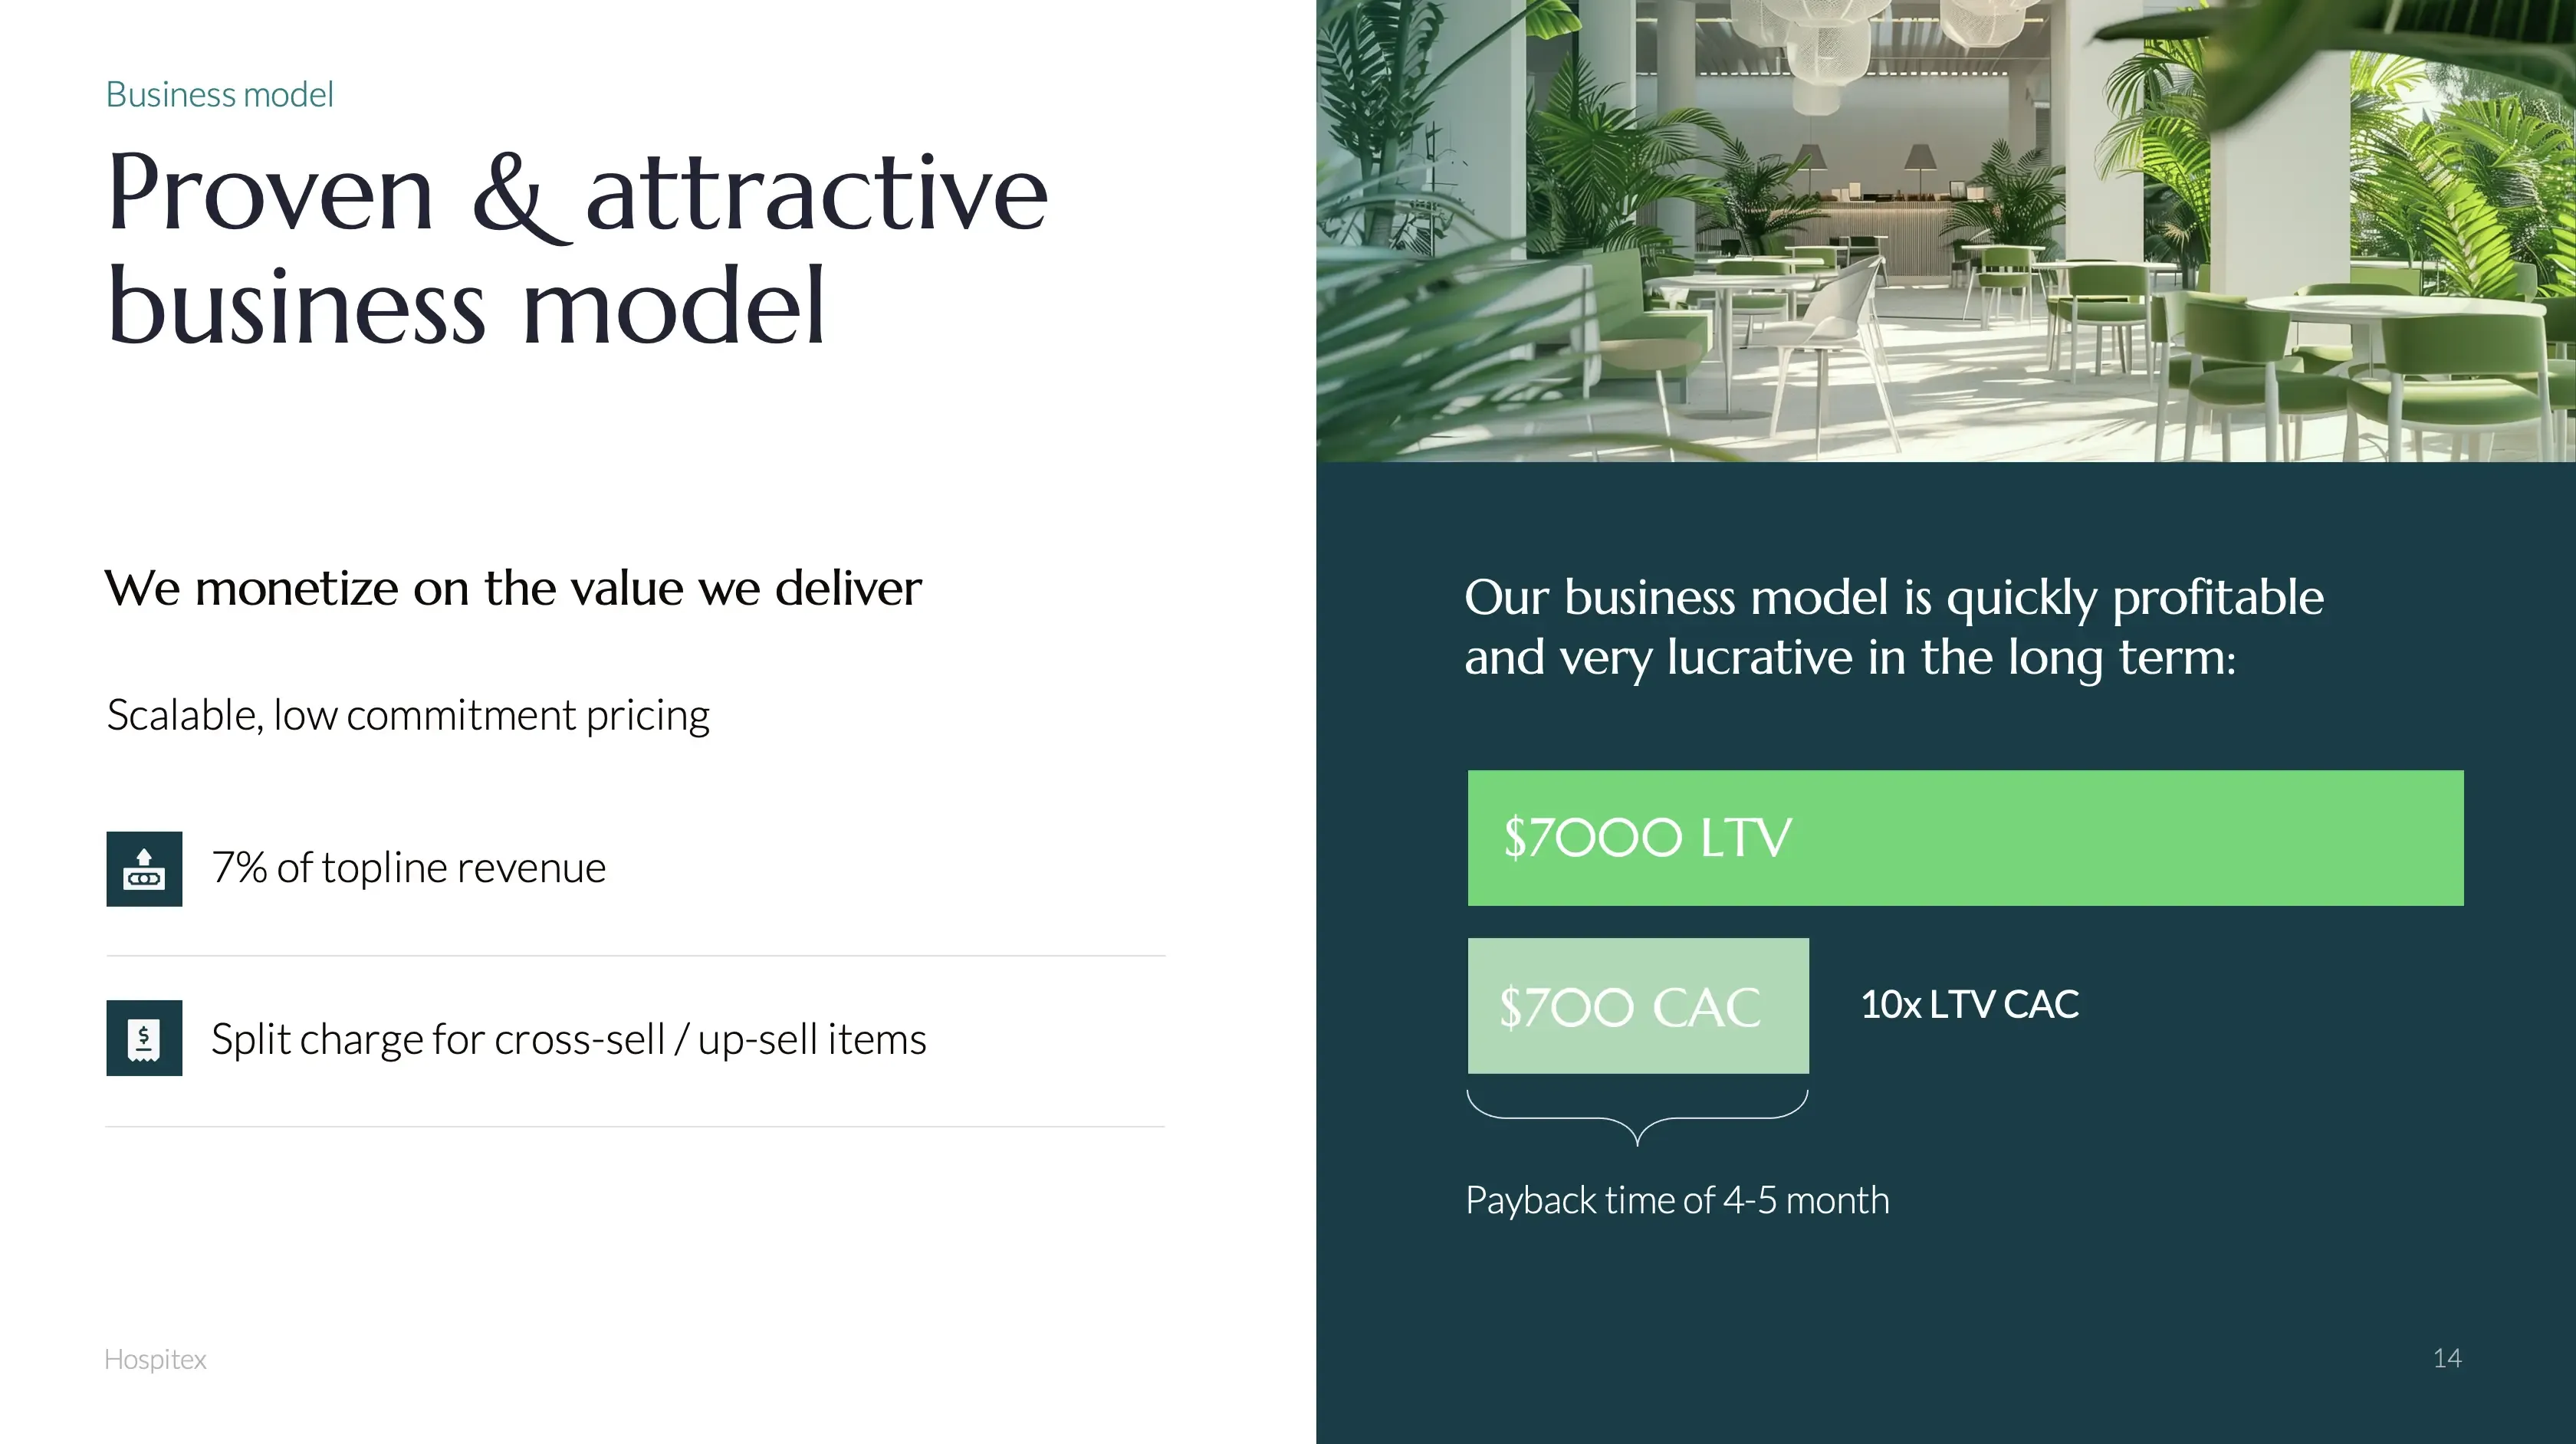2576x1444 pixels.
Task: Click the "Scalable, low commitment pricing" text
Action: (x=408, y=715)
